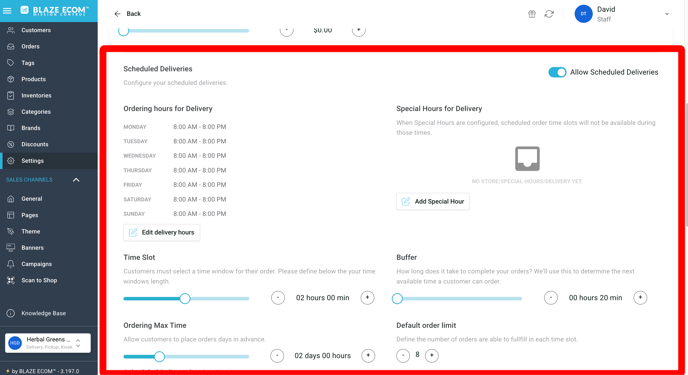Screen dimensions: 688x375
Task: Decrease Time Slot with minus button
Action: pos(278,298)
